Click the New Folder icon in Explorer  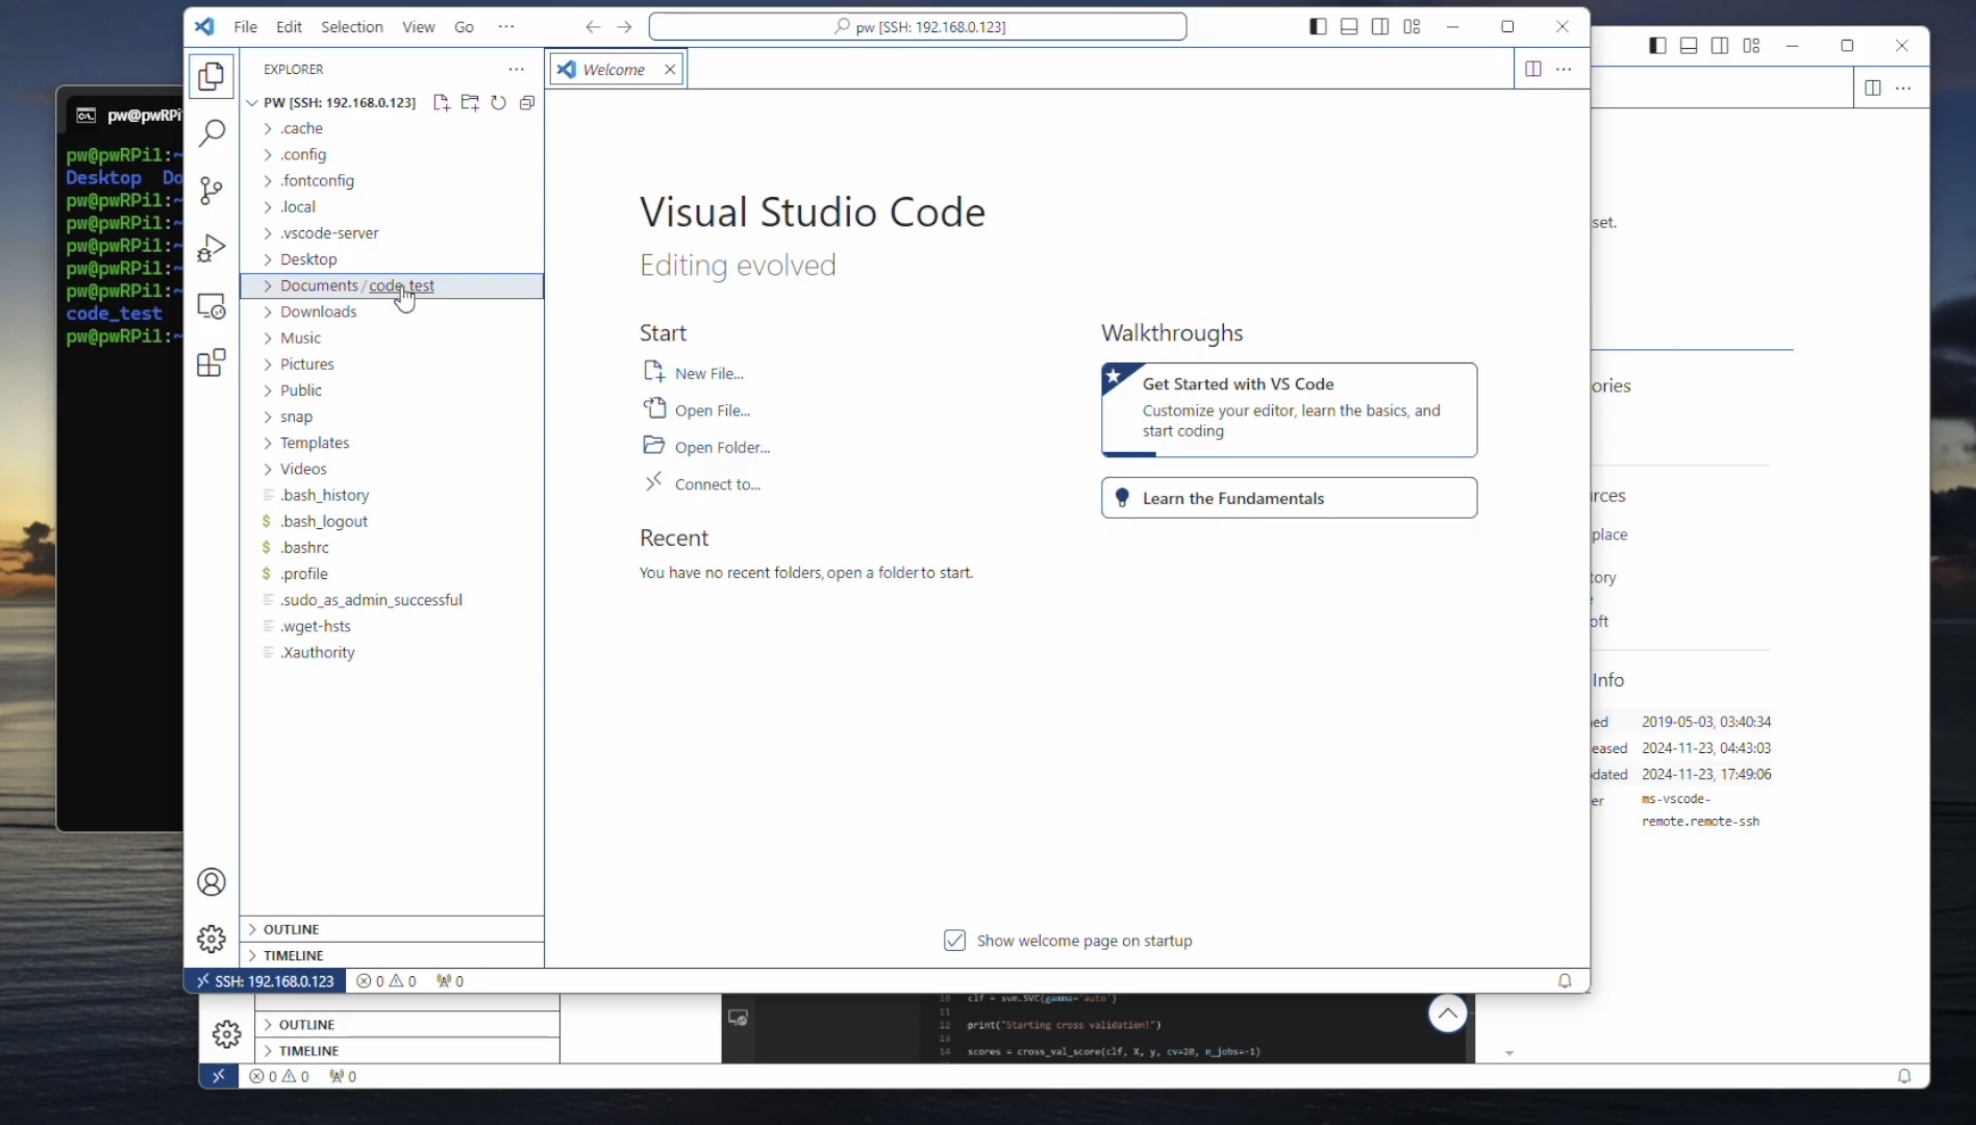[470, 102]
